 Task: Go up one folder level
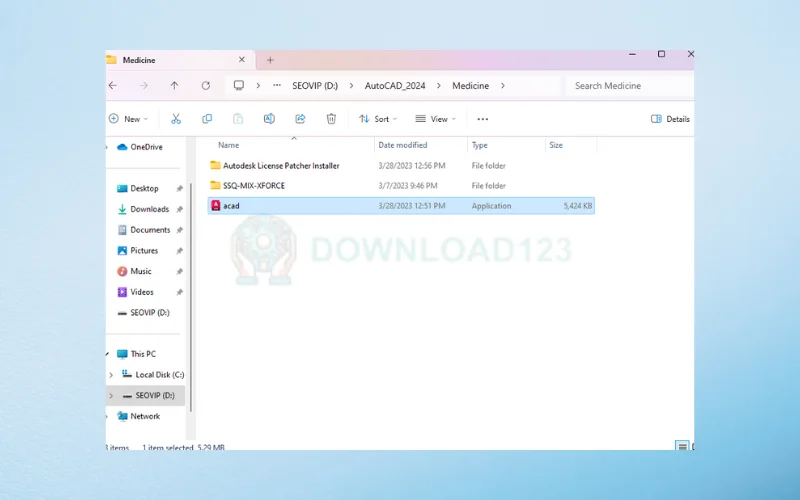tap(175, 86)
